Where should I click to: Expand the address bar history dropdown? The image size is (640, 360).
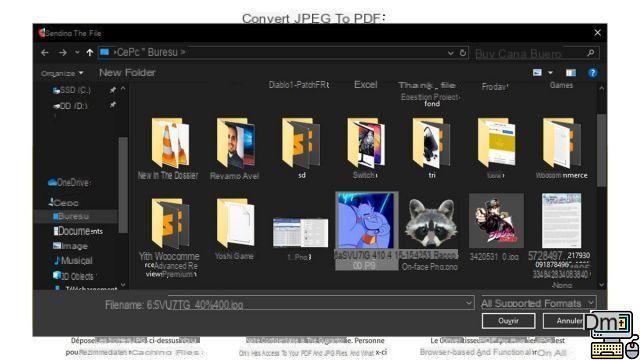pyautogui.click(x=450, y=53)
